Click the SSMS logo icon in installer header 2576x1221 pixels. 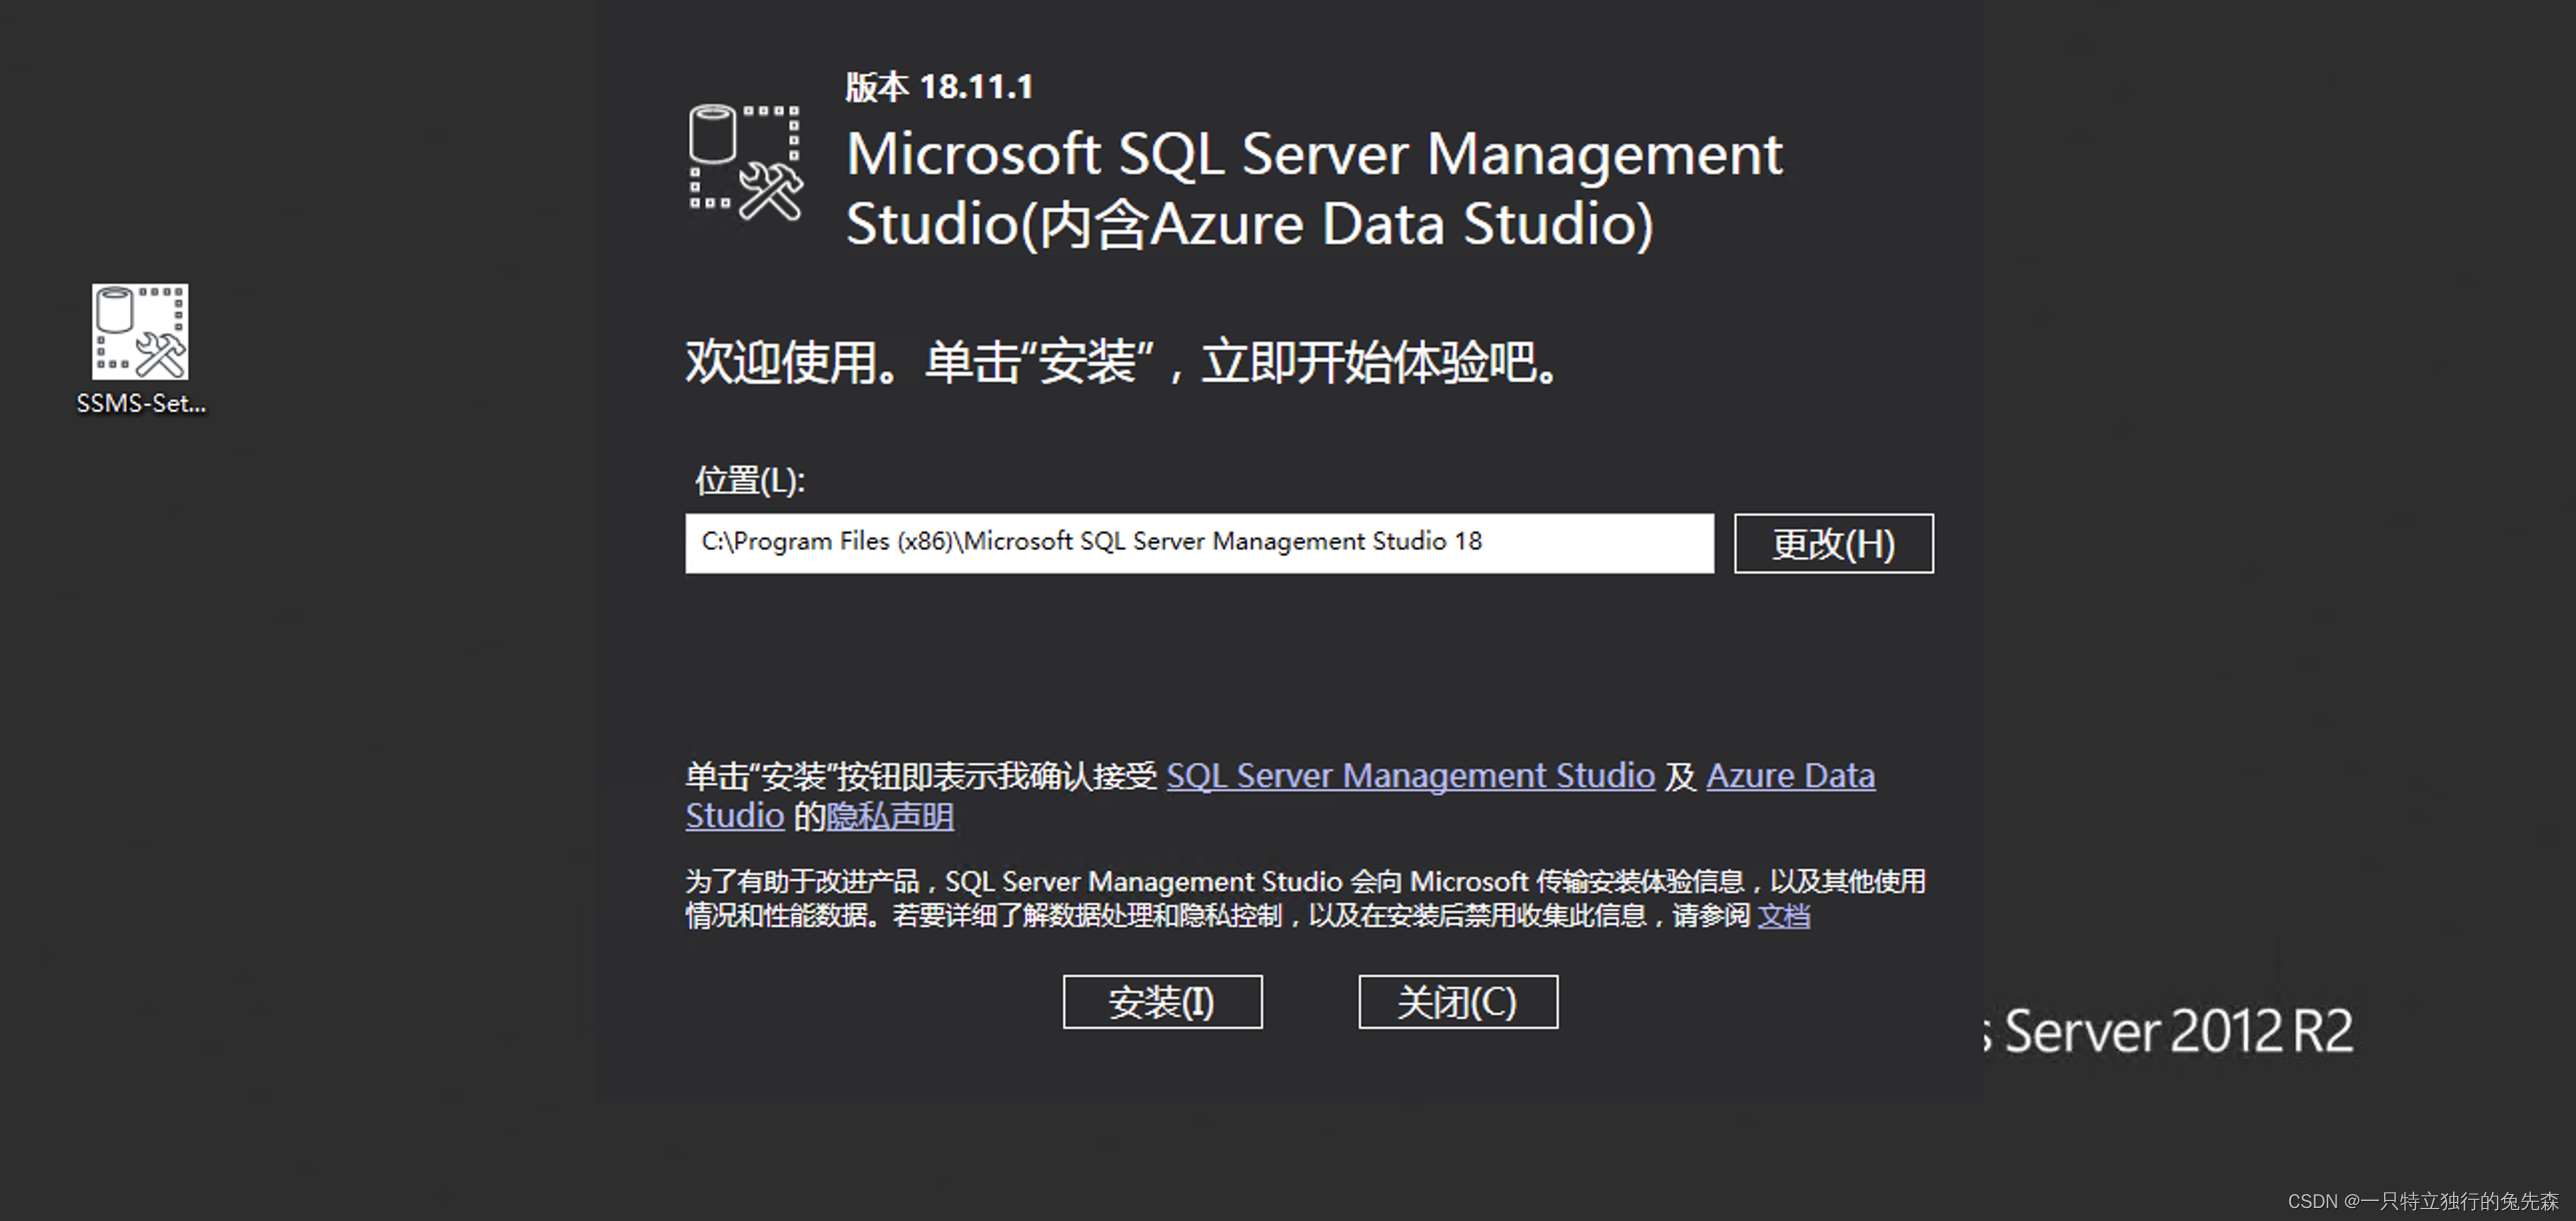click(x=746, y=163)
